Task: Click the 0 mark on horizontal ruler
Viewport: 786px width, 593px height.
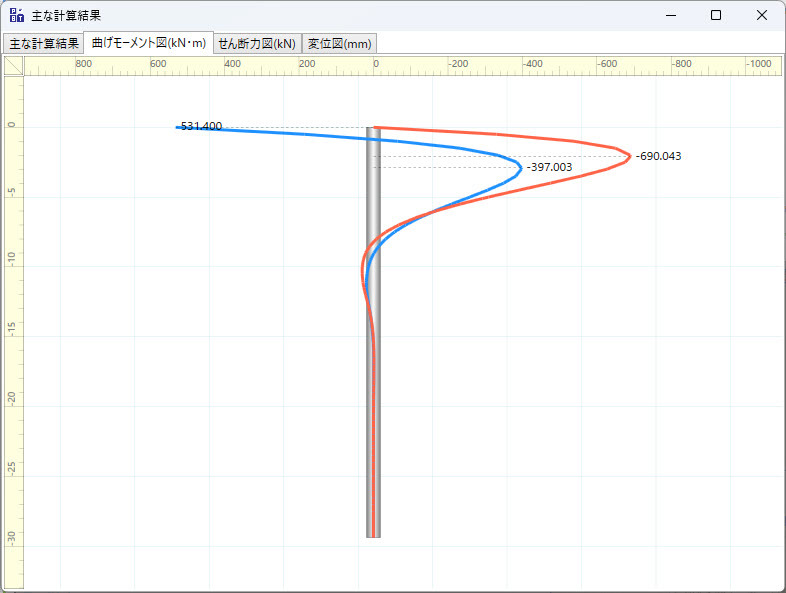Action: pos(376,64)
